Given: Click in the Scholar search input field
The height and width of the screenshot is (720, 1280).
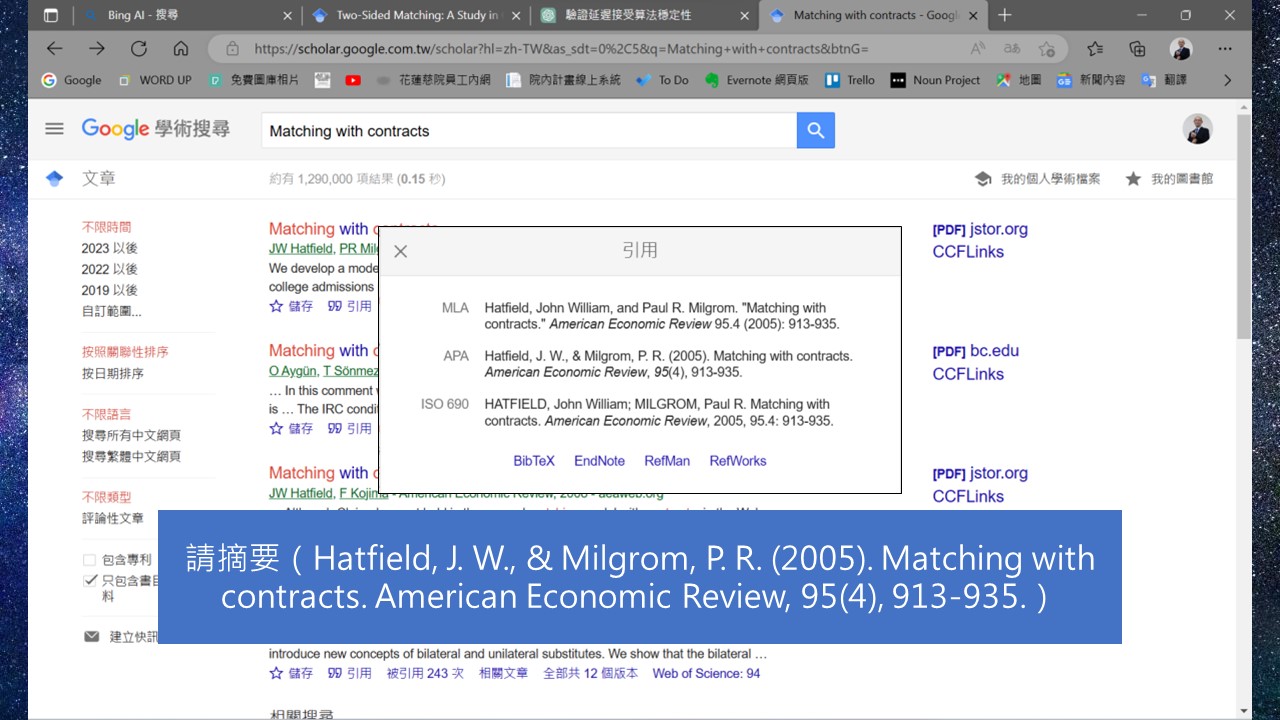Looking at the screenshot, I should point(528,131).
